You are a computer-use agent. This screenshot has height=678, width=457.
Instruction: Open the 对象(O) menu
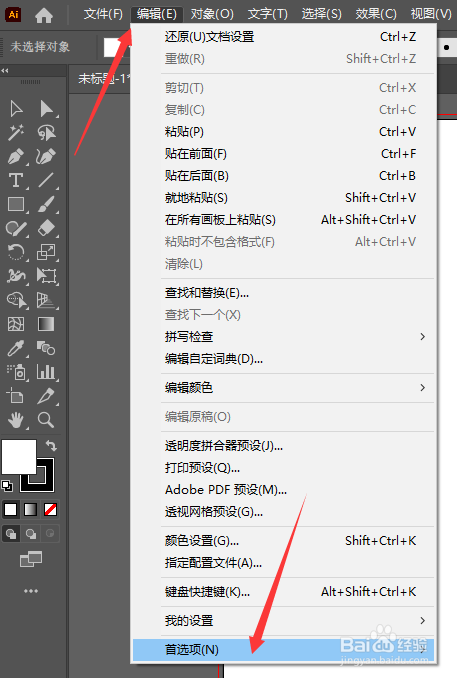pos(212,14)
